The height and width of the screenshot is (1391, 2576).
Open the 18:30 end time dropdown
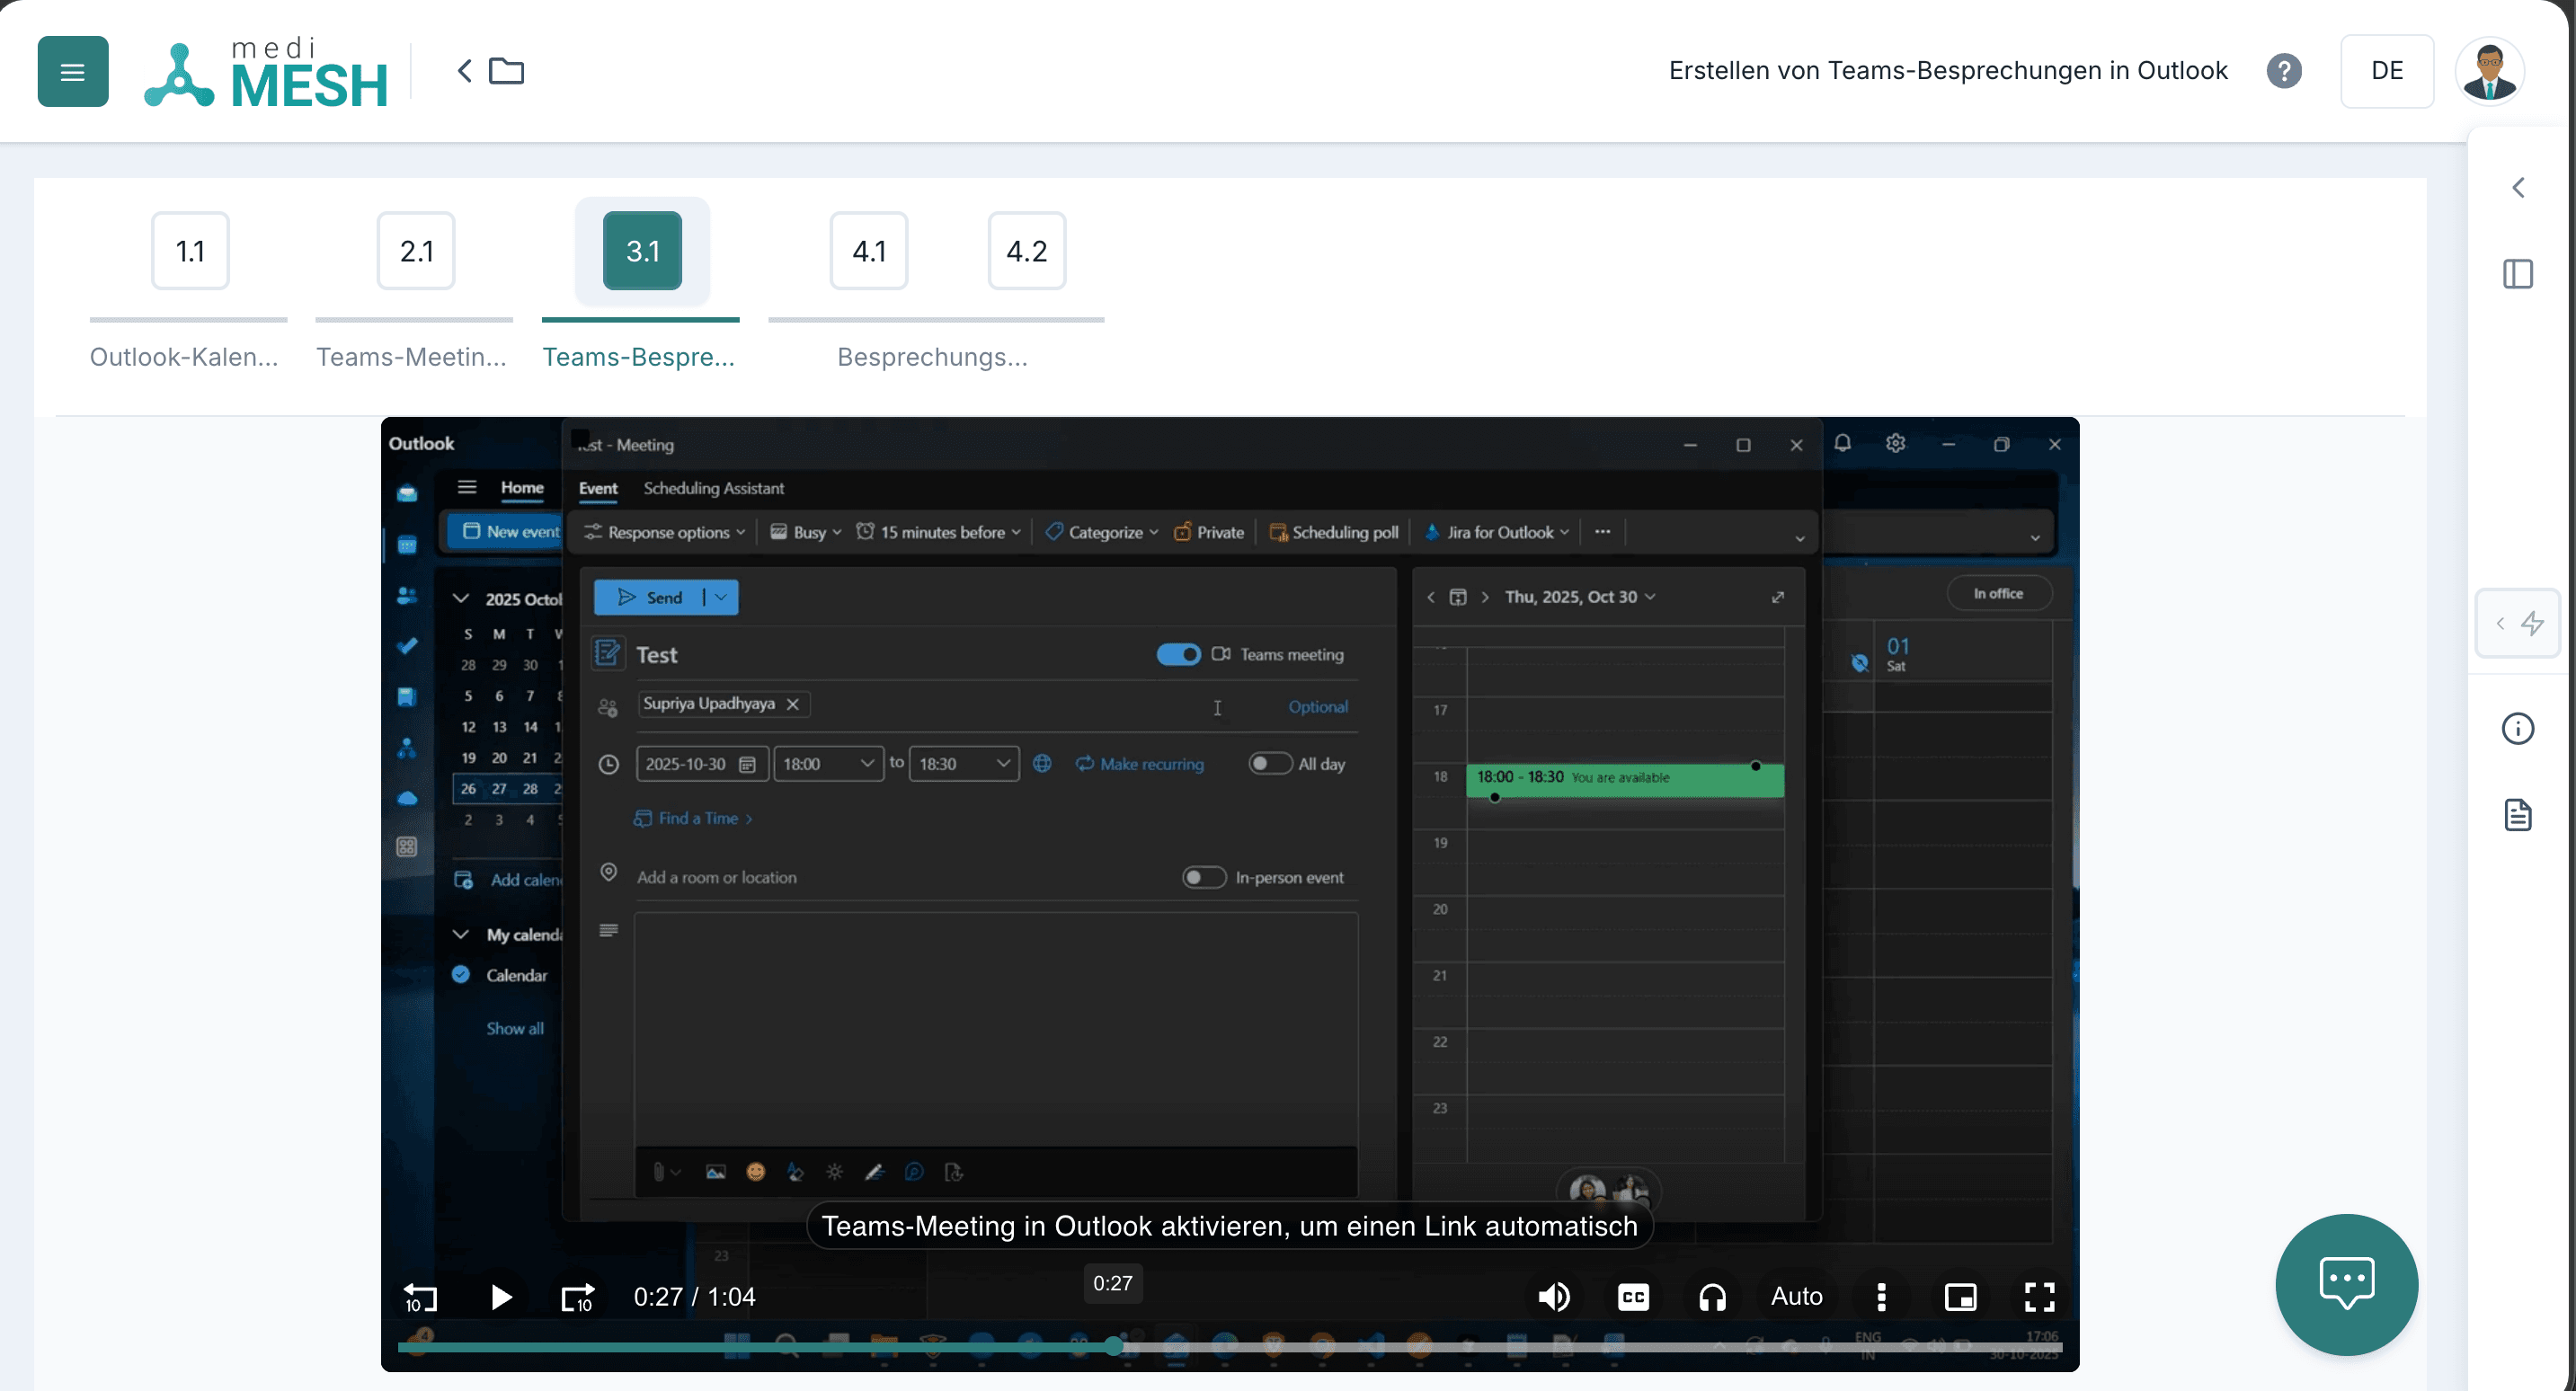click(964, 764)
